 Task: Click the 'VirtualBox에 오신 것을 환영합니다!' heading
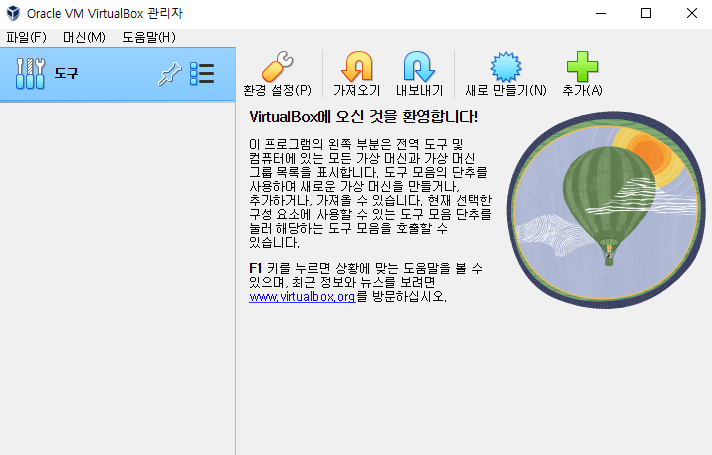click(363, 117)
